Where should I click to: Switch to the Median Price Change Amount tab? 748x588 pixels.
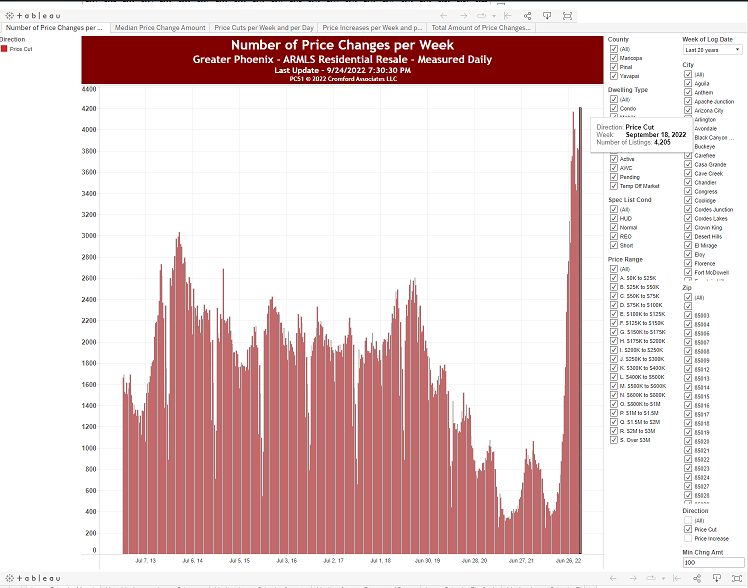[x=159, y=28]
